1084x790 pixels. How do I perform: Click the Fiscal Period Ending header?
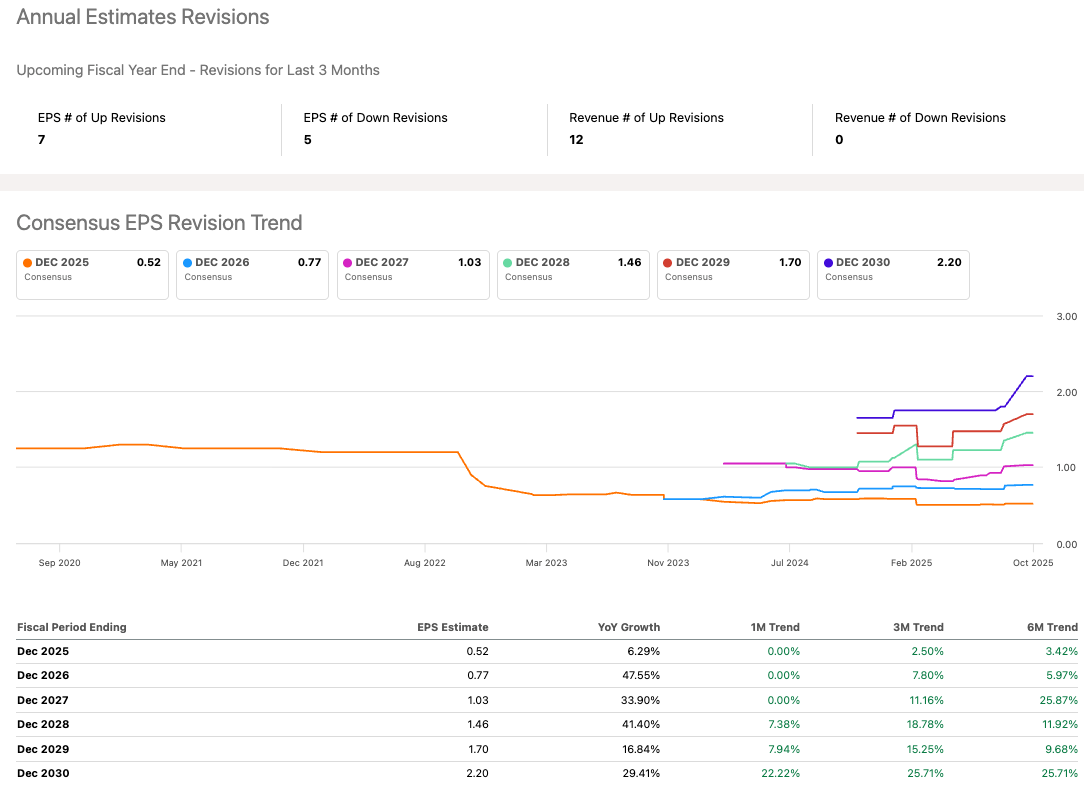(72, 627)
